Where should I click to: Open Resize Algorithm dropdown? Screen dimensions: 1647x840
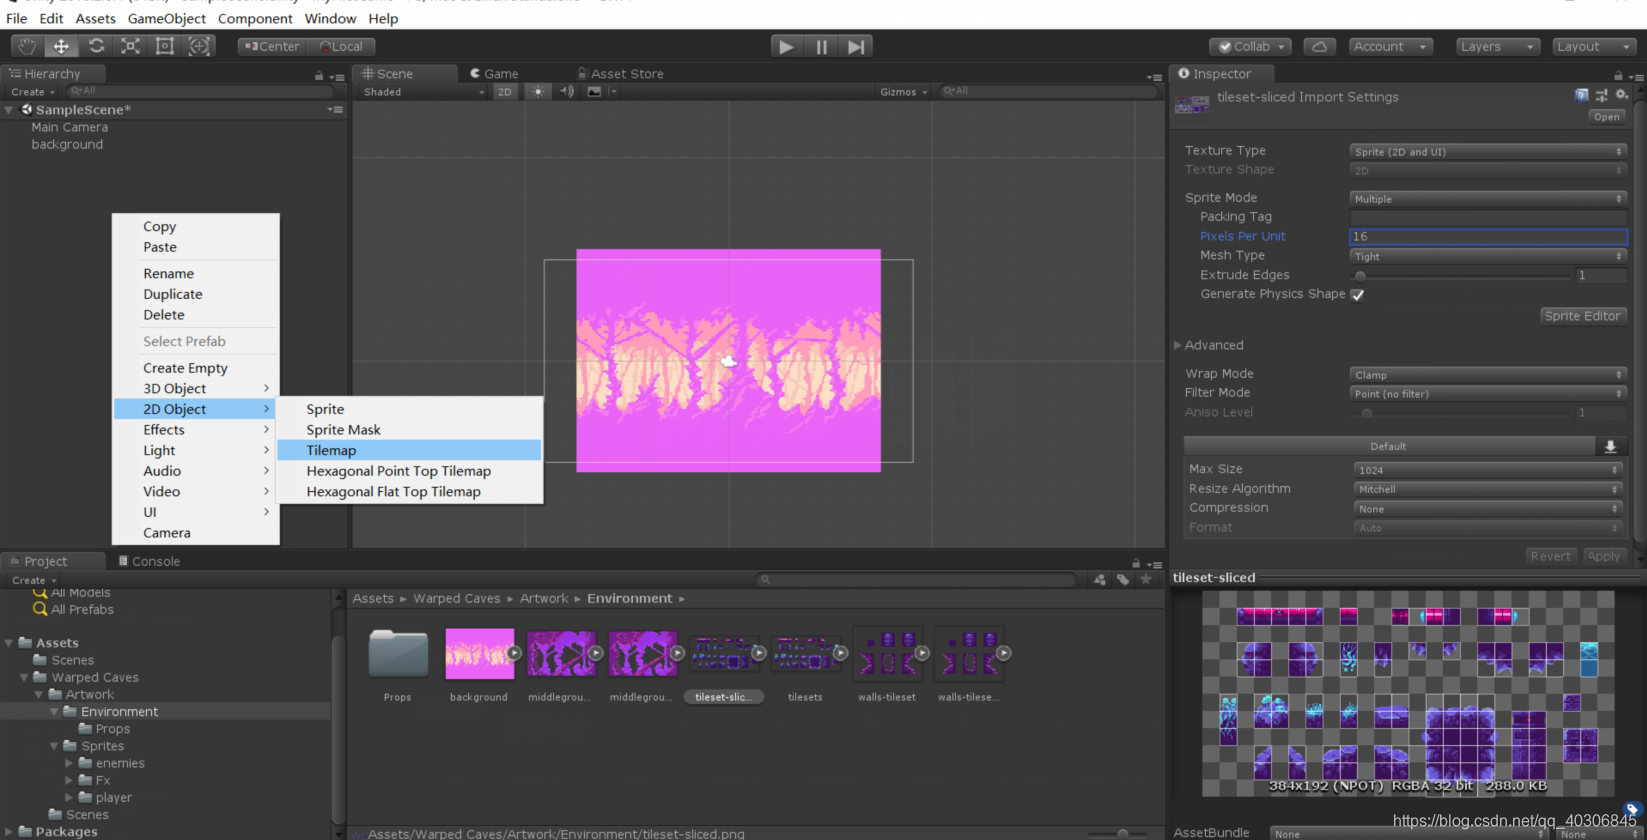coord(1488,489)
